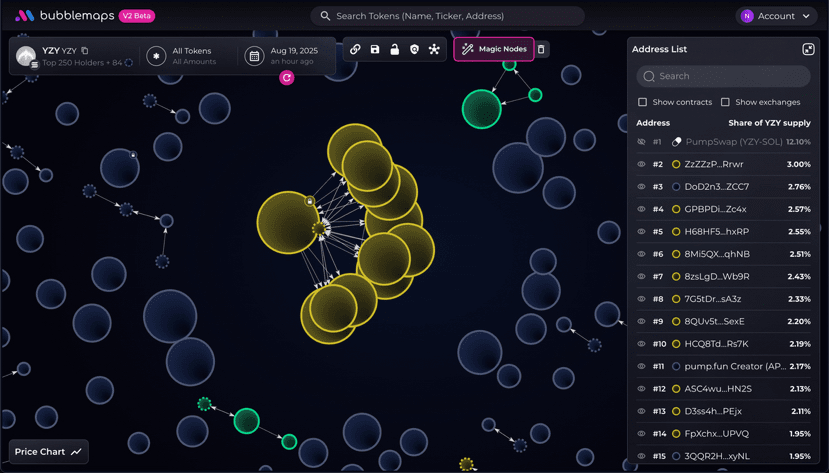Click blue marker for pump.fun Creator

[x=676, y=366]
